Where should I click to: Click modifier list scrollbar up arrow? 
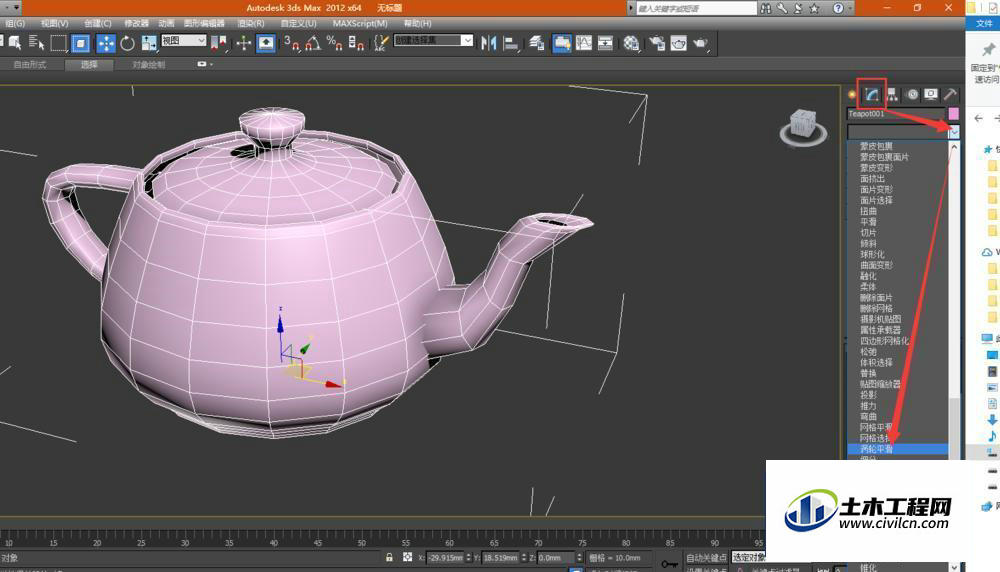pos(954,147)
